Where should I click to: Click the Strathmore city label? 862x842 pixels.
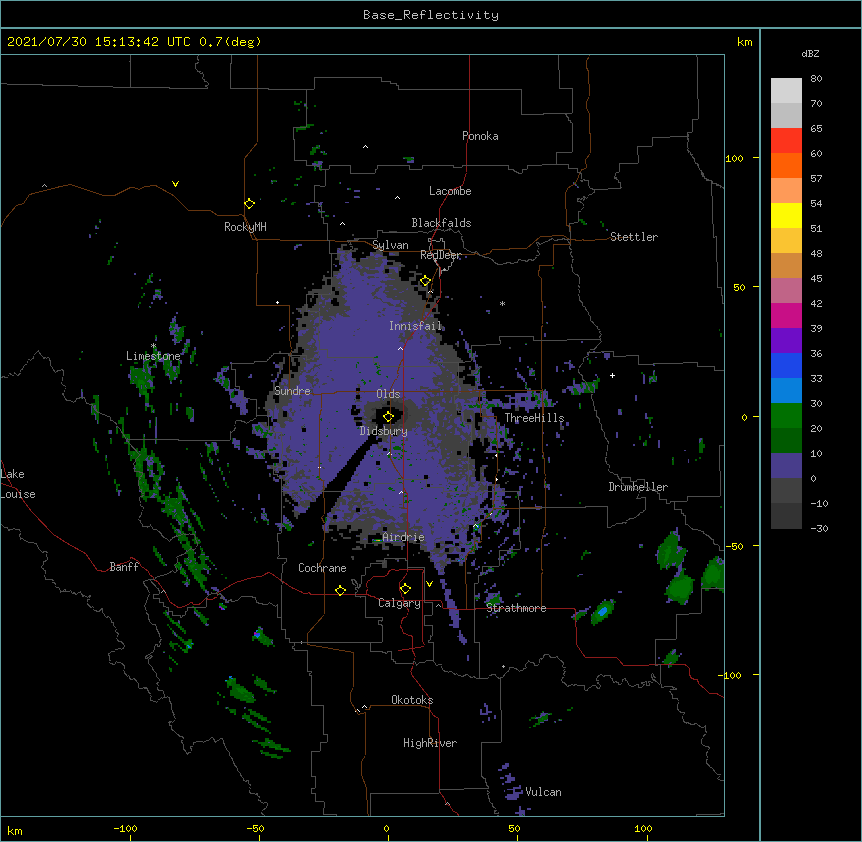pyautogui.click(x=516, y=608)
